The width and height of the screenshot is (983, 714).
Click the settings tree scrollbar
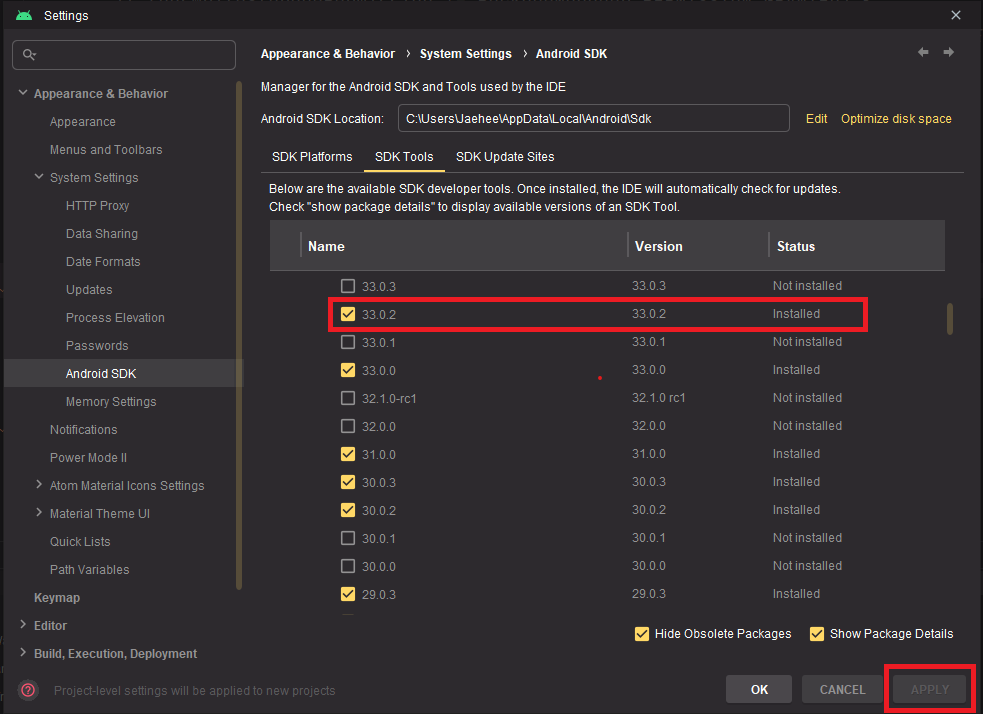[x=238, y=335]
